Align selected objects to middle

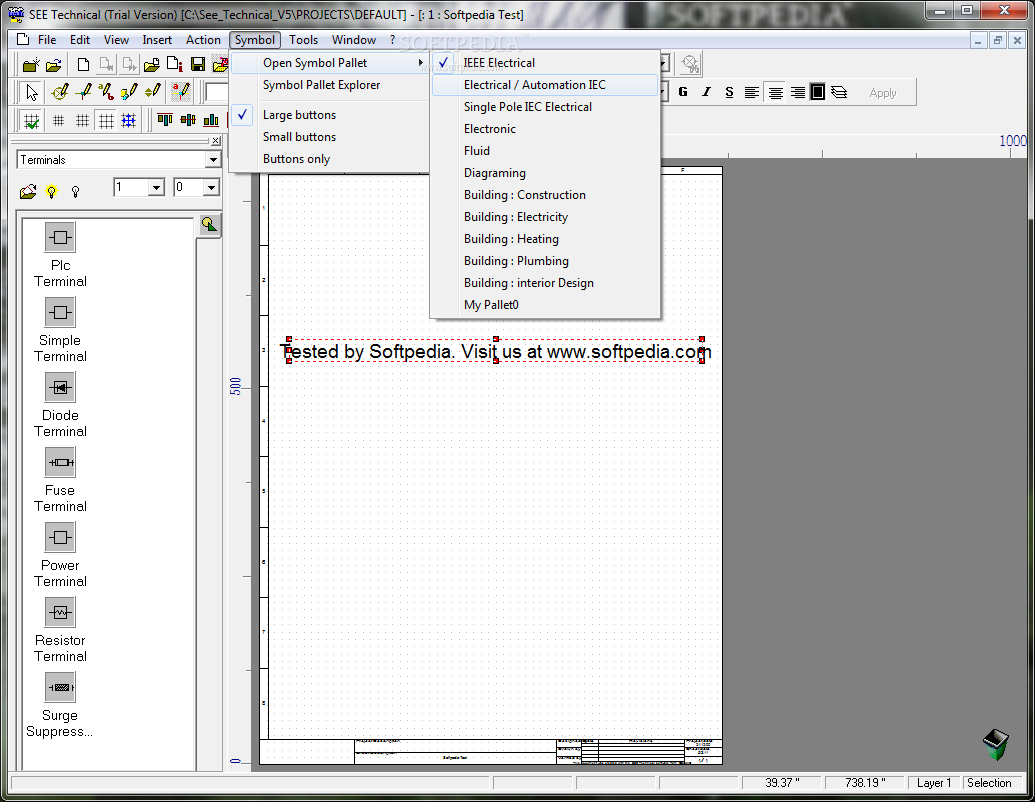point(188,120)
